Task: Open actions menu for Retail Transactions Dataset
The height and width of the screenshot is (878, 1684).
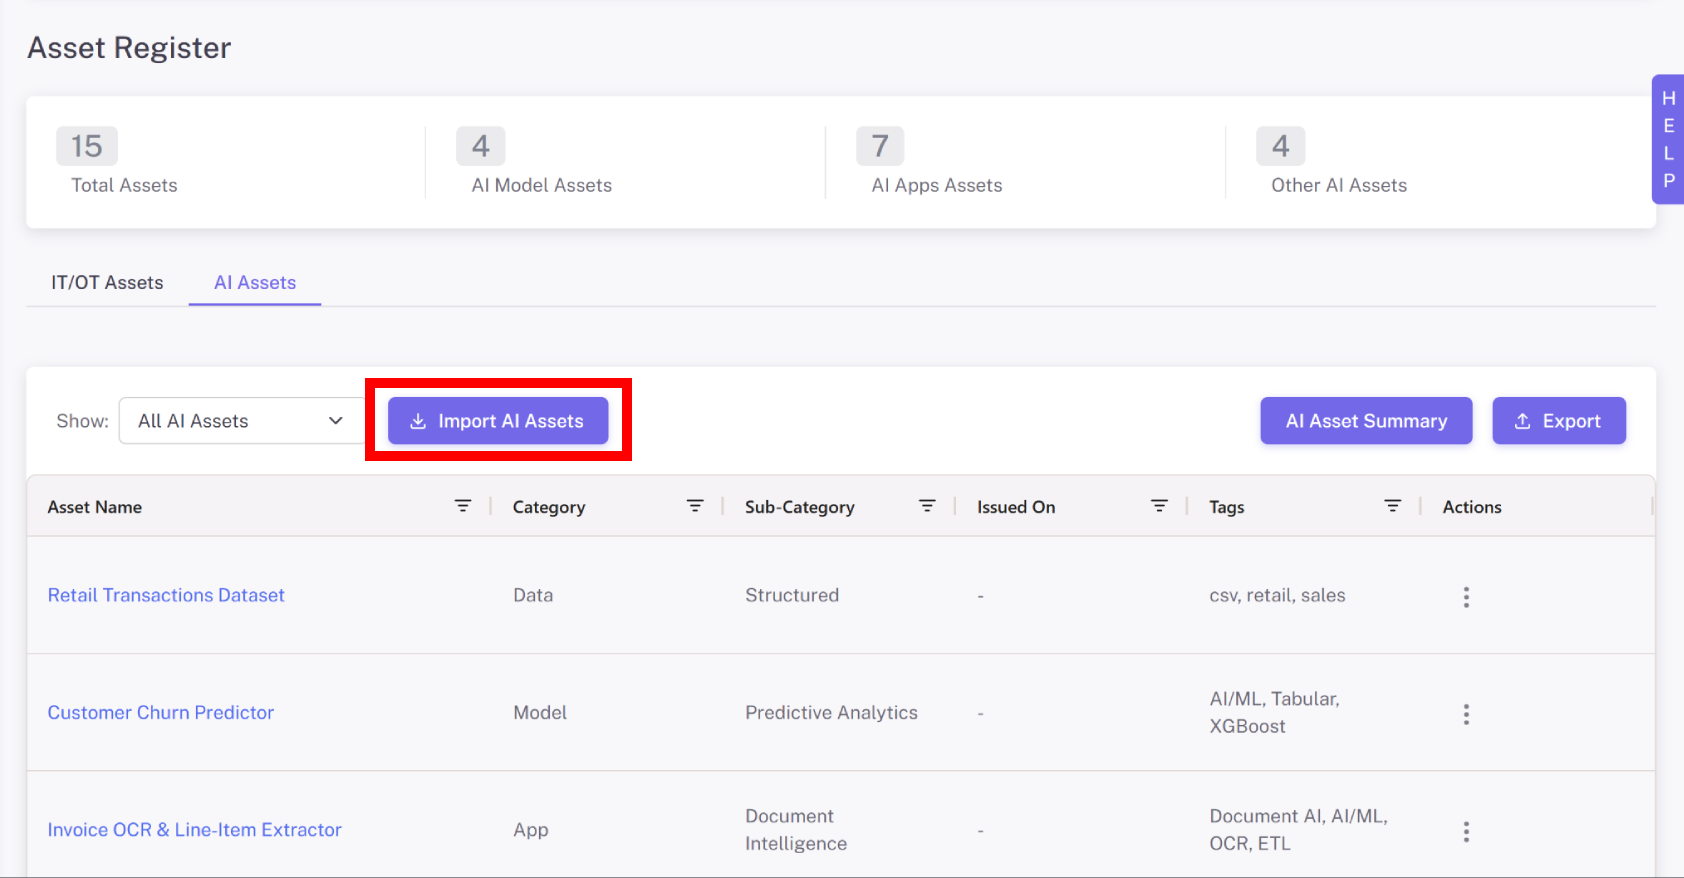Action: tap(1466, 597)
